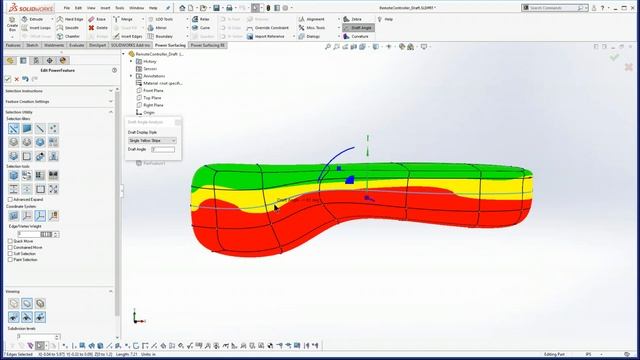Click the Dialogs tool
This screenshot has width=640, height=360.
309,36
